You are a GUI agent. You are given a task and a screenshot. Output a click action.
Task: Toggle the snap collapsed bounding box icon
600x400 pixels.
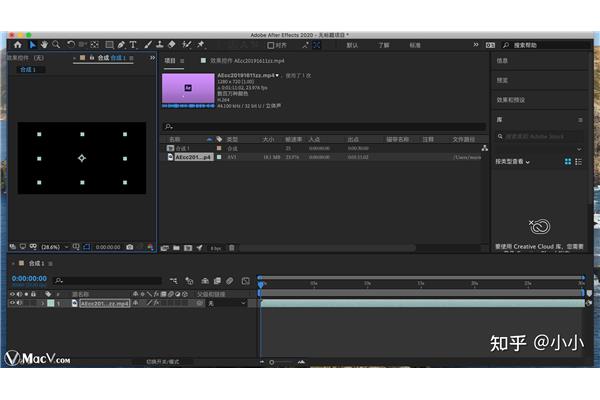point(316,45)
